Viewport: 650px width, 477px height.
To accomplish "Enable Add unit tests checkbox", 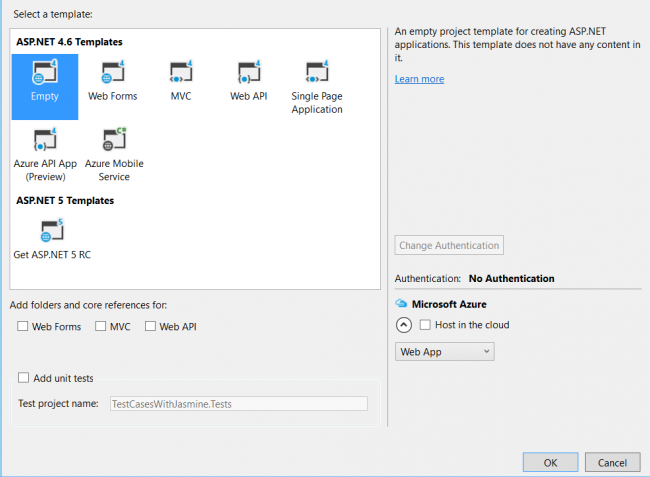I will tap(24, 378).
